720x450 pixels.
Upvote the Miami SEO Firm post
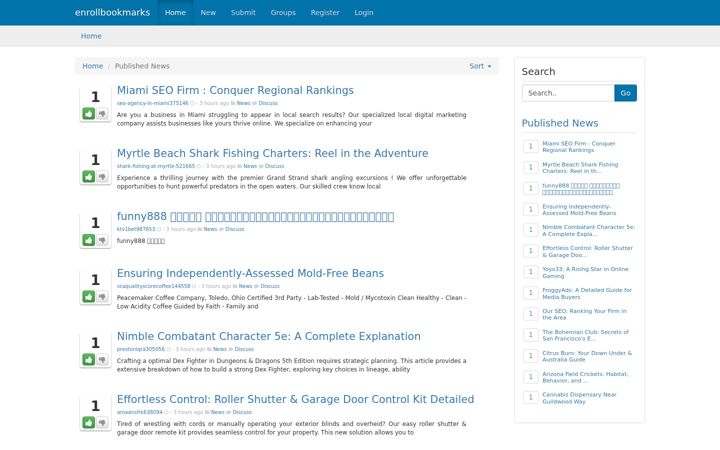[89, 113]
